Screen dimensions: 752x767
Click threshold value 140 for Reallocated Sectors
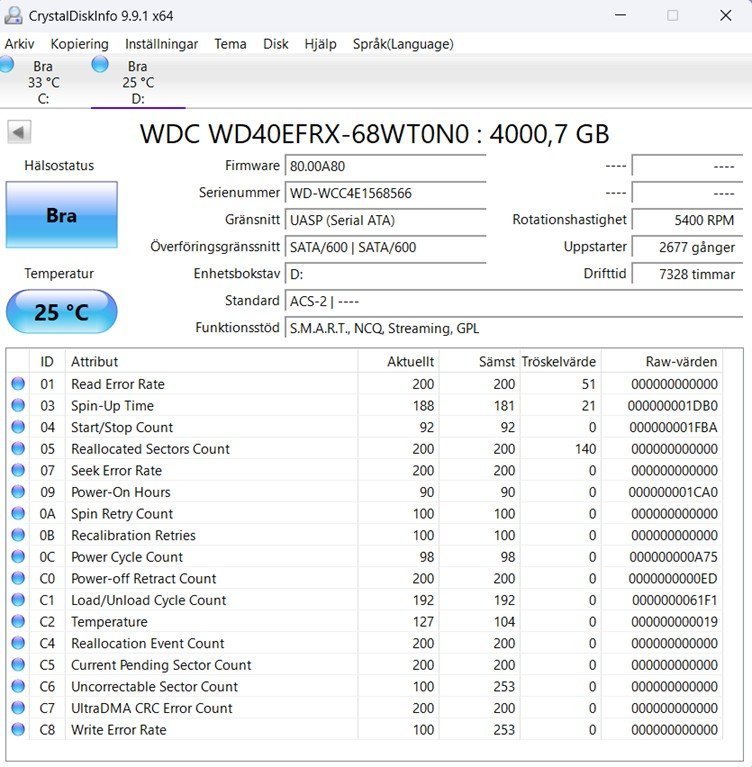tap(586, 449)
